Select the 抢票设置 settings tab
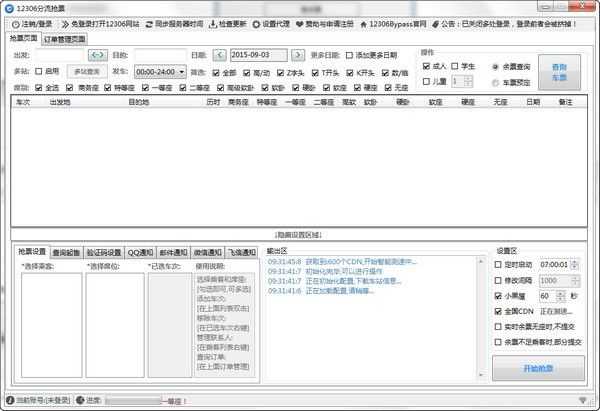Screen dimensions: 600x411 pyautogui.click(x=32, y=251)
